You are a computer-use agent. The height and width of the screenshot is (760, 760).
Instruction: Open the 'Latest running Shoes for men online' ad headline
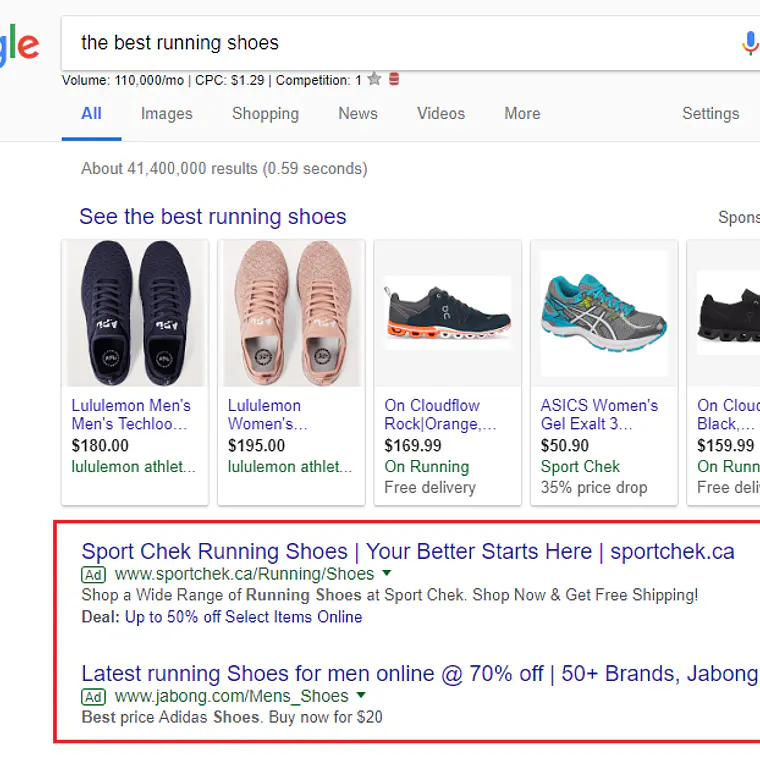pos(419,674)
